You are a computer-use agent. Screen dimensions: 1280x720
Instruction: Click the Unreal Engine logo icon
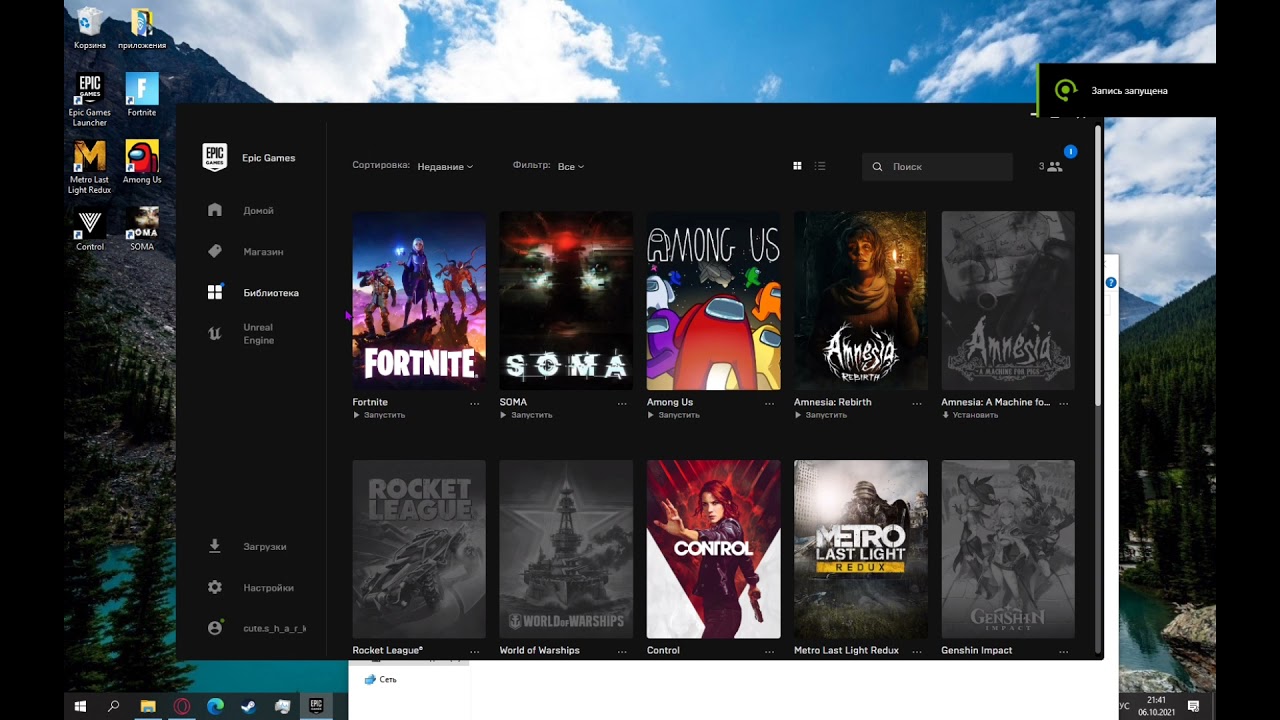coord(214,334)
